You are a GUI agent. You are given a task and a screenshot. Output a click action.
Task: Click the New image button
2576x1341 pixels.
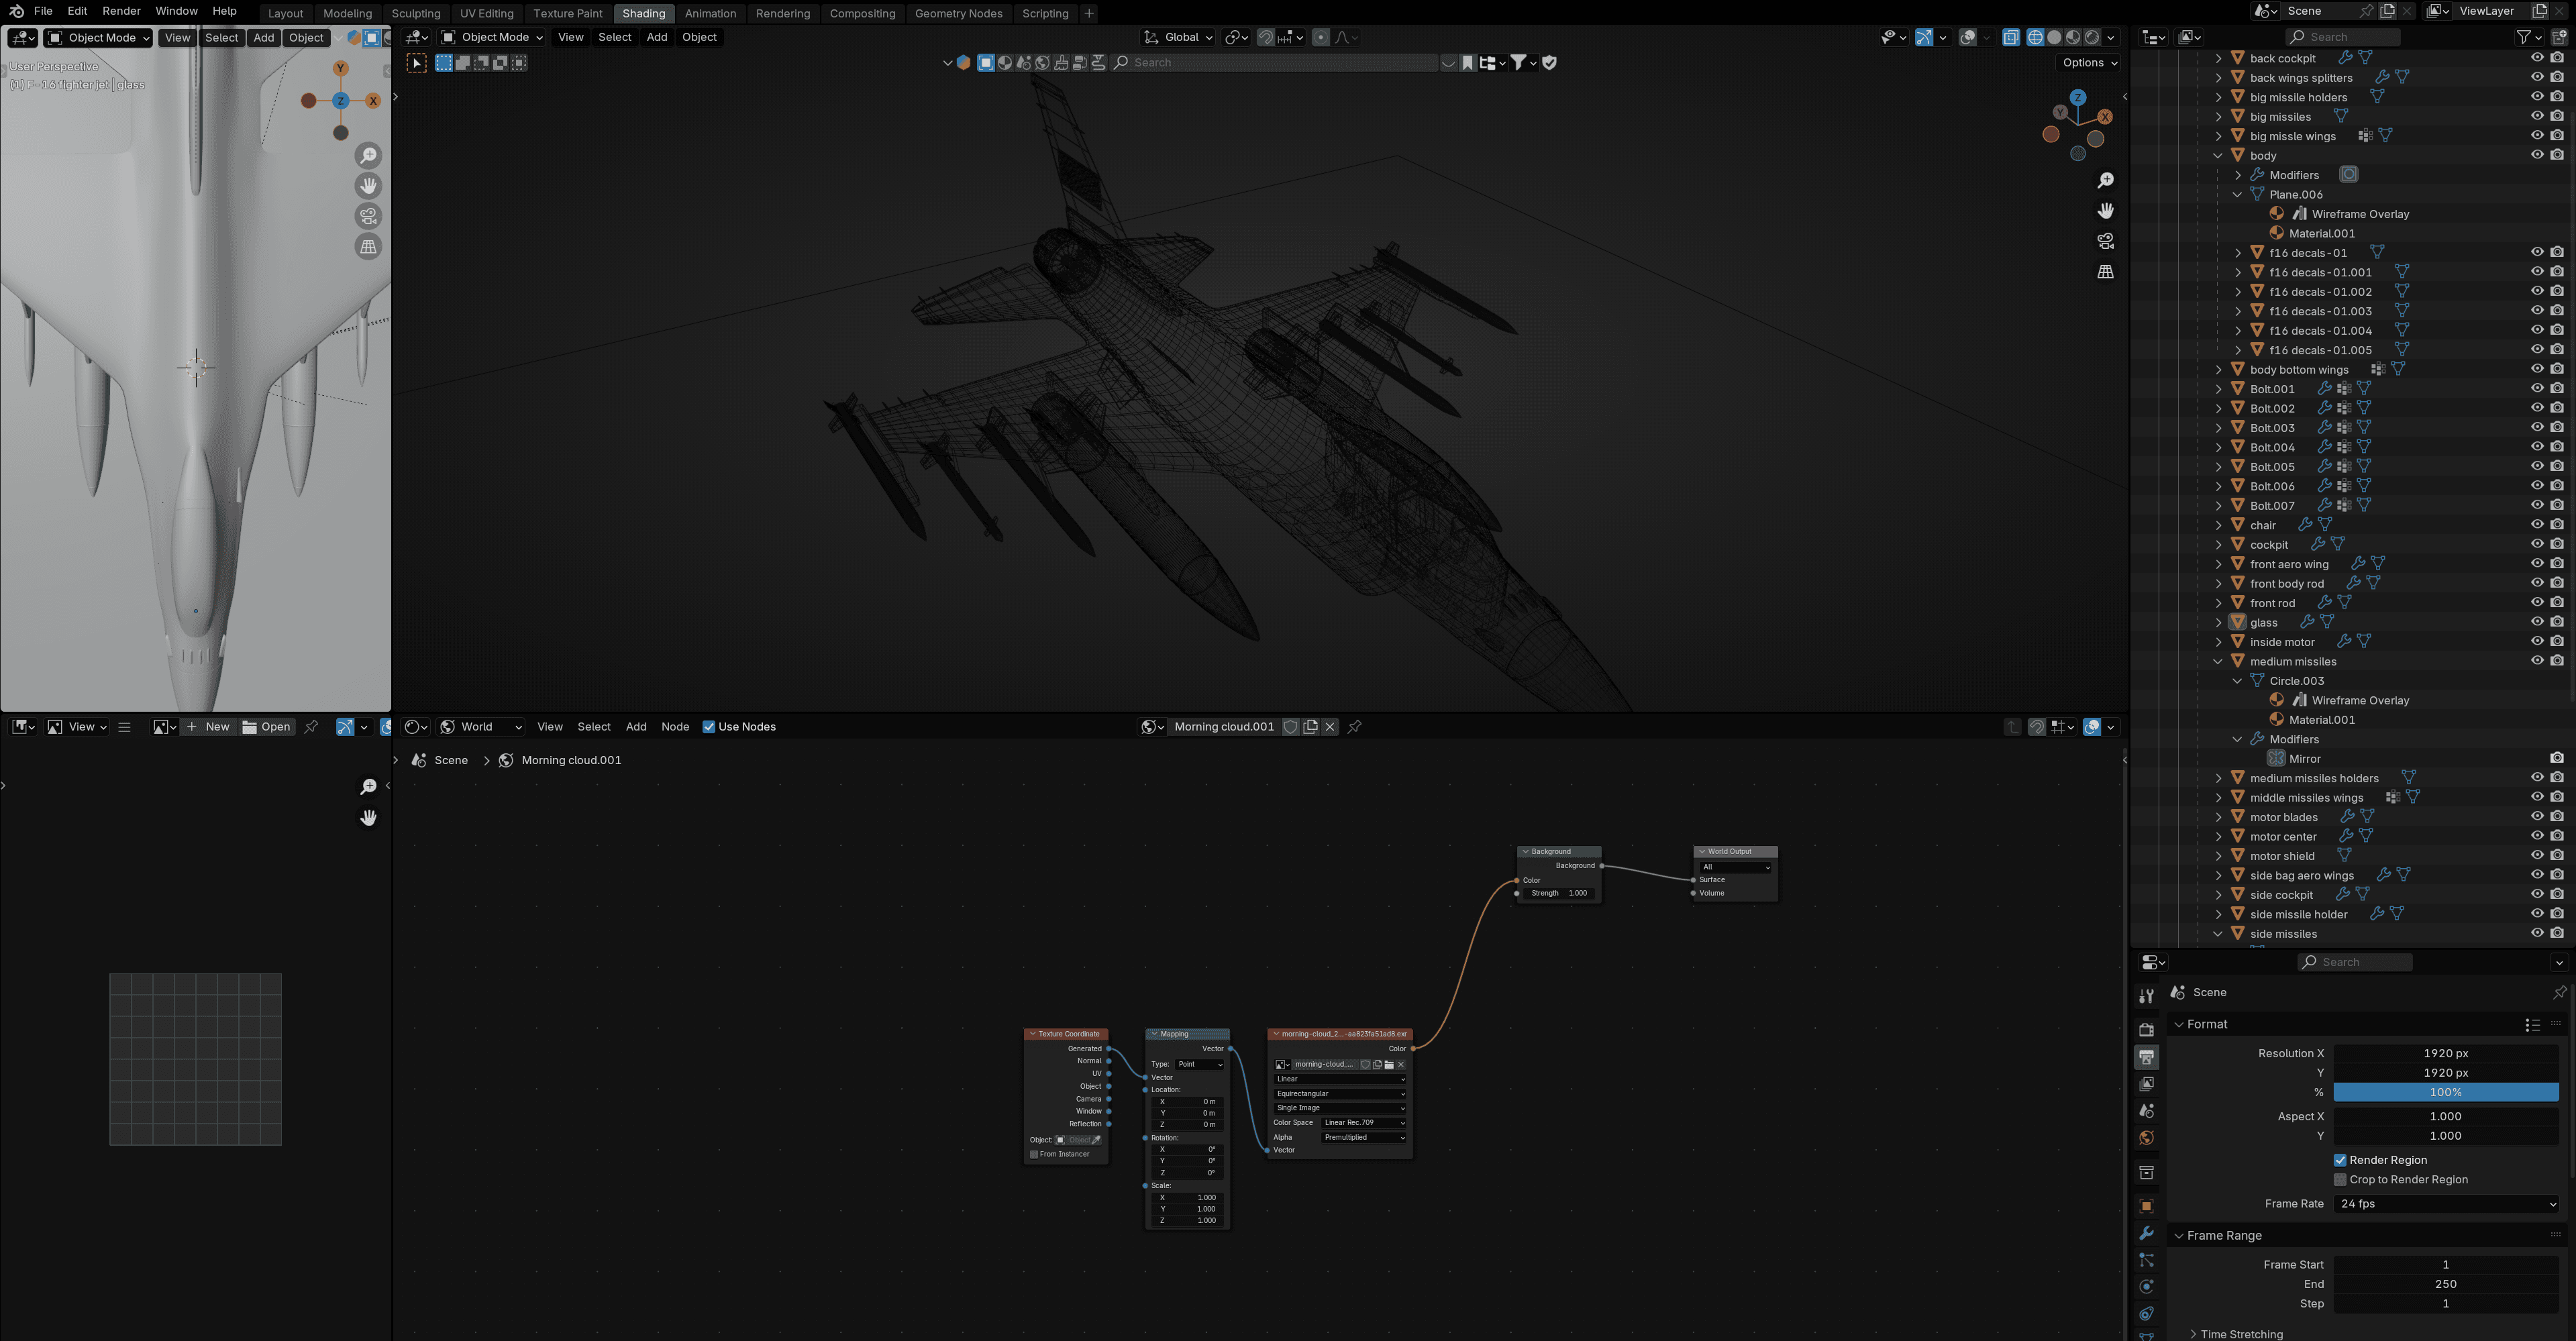tap(208, 727)
